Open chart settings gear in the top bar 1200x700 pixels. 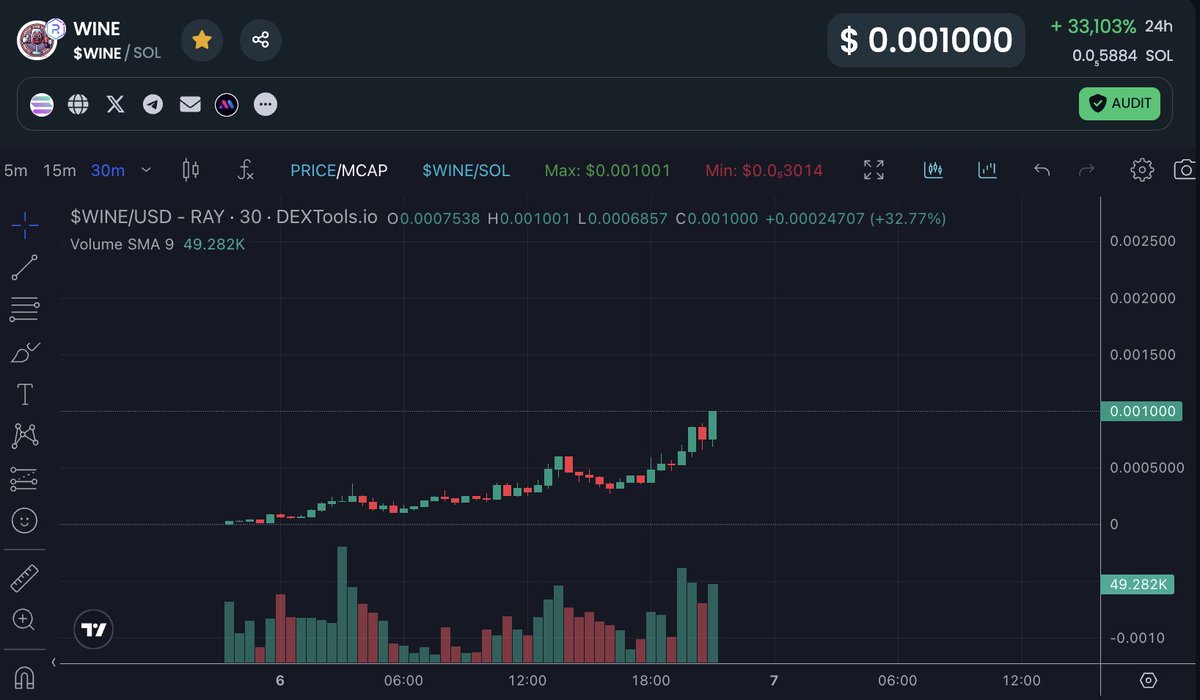(x=1142, y=170)
